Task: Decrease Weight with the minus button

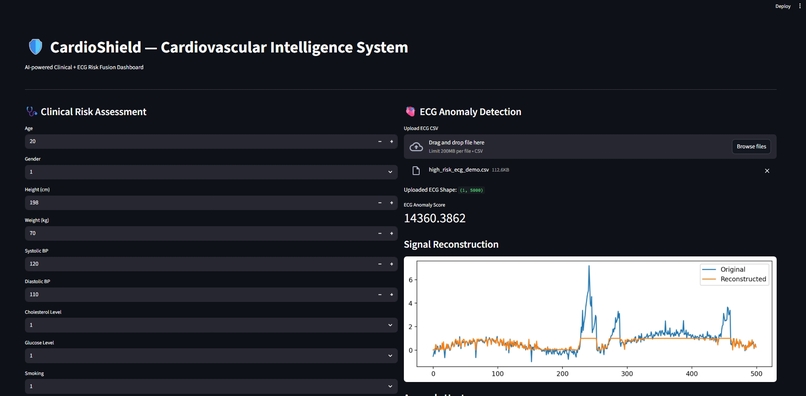Action: coord(380,233)
